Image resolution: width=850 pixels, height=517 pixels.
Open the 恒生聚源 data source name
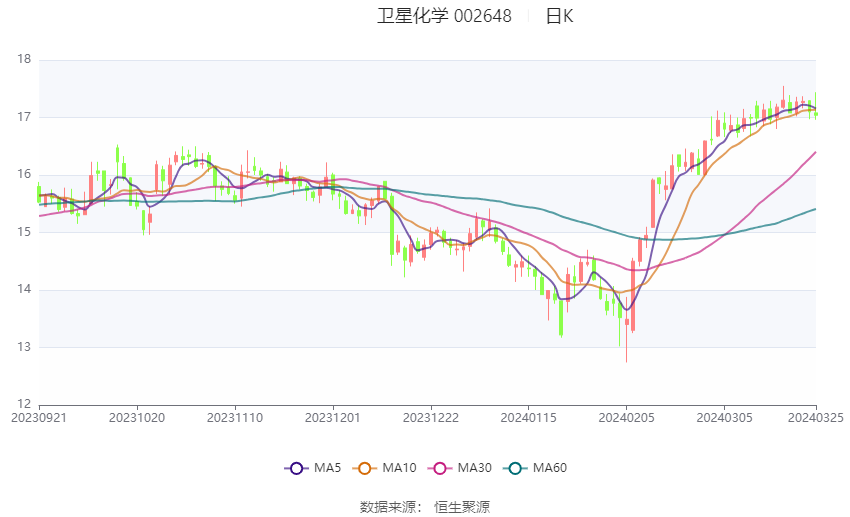pos(462,507)
